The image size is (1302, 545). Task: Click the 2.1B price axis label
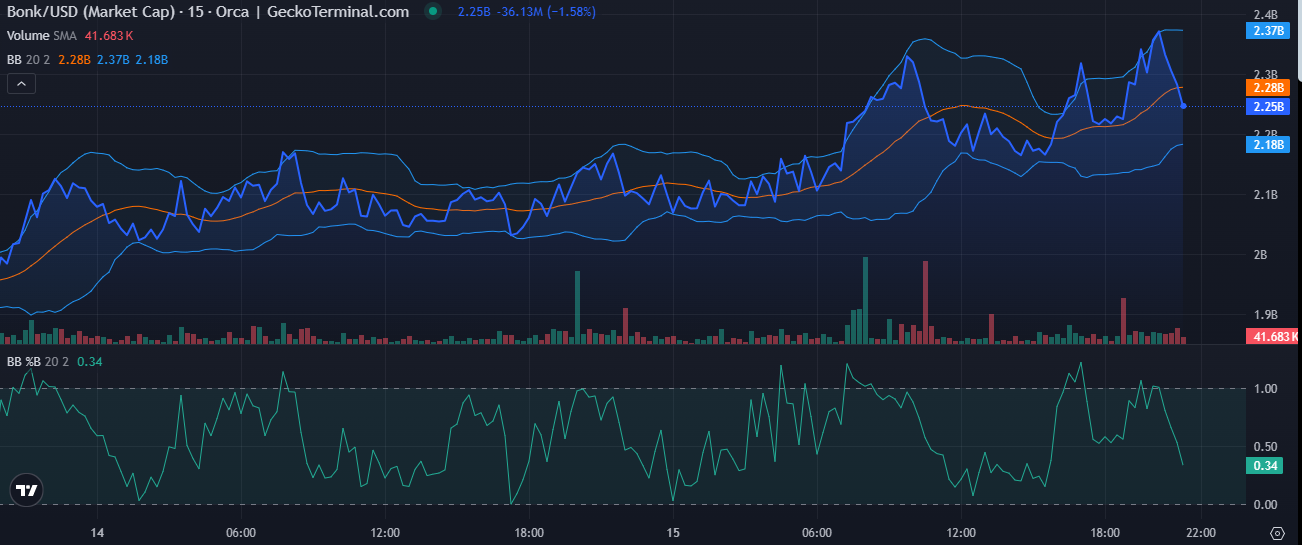(1264, 195)
